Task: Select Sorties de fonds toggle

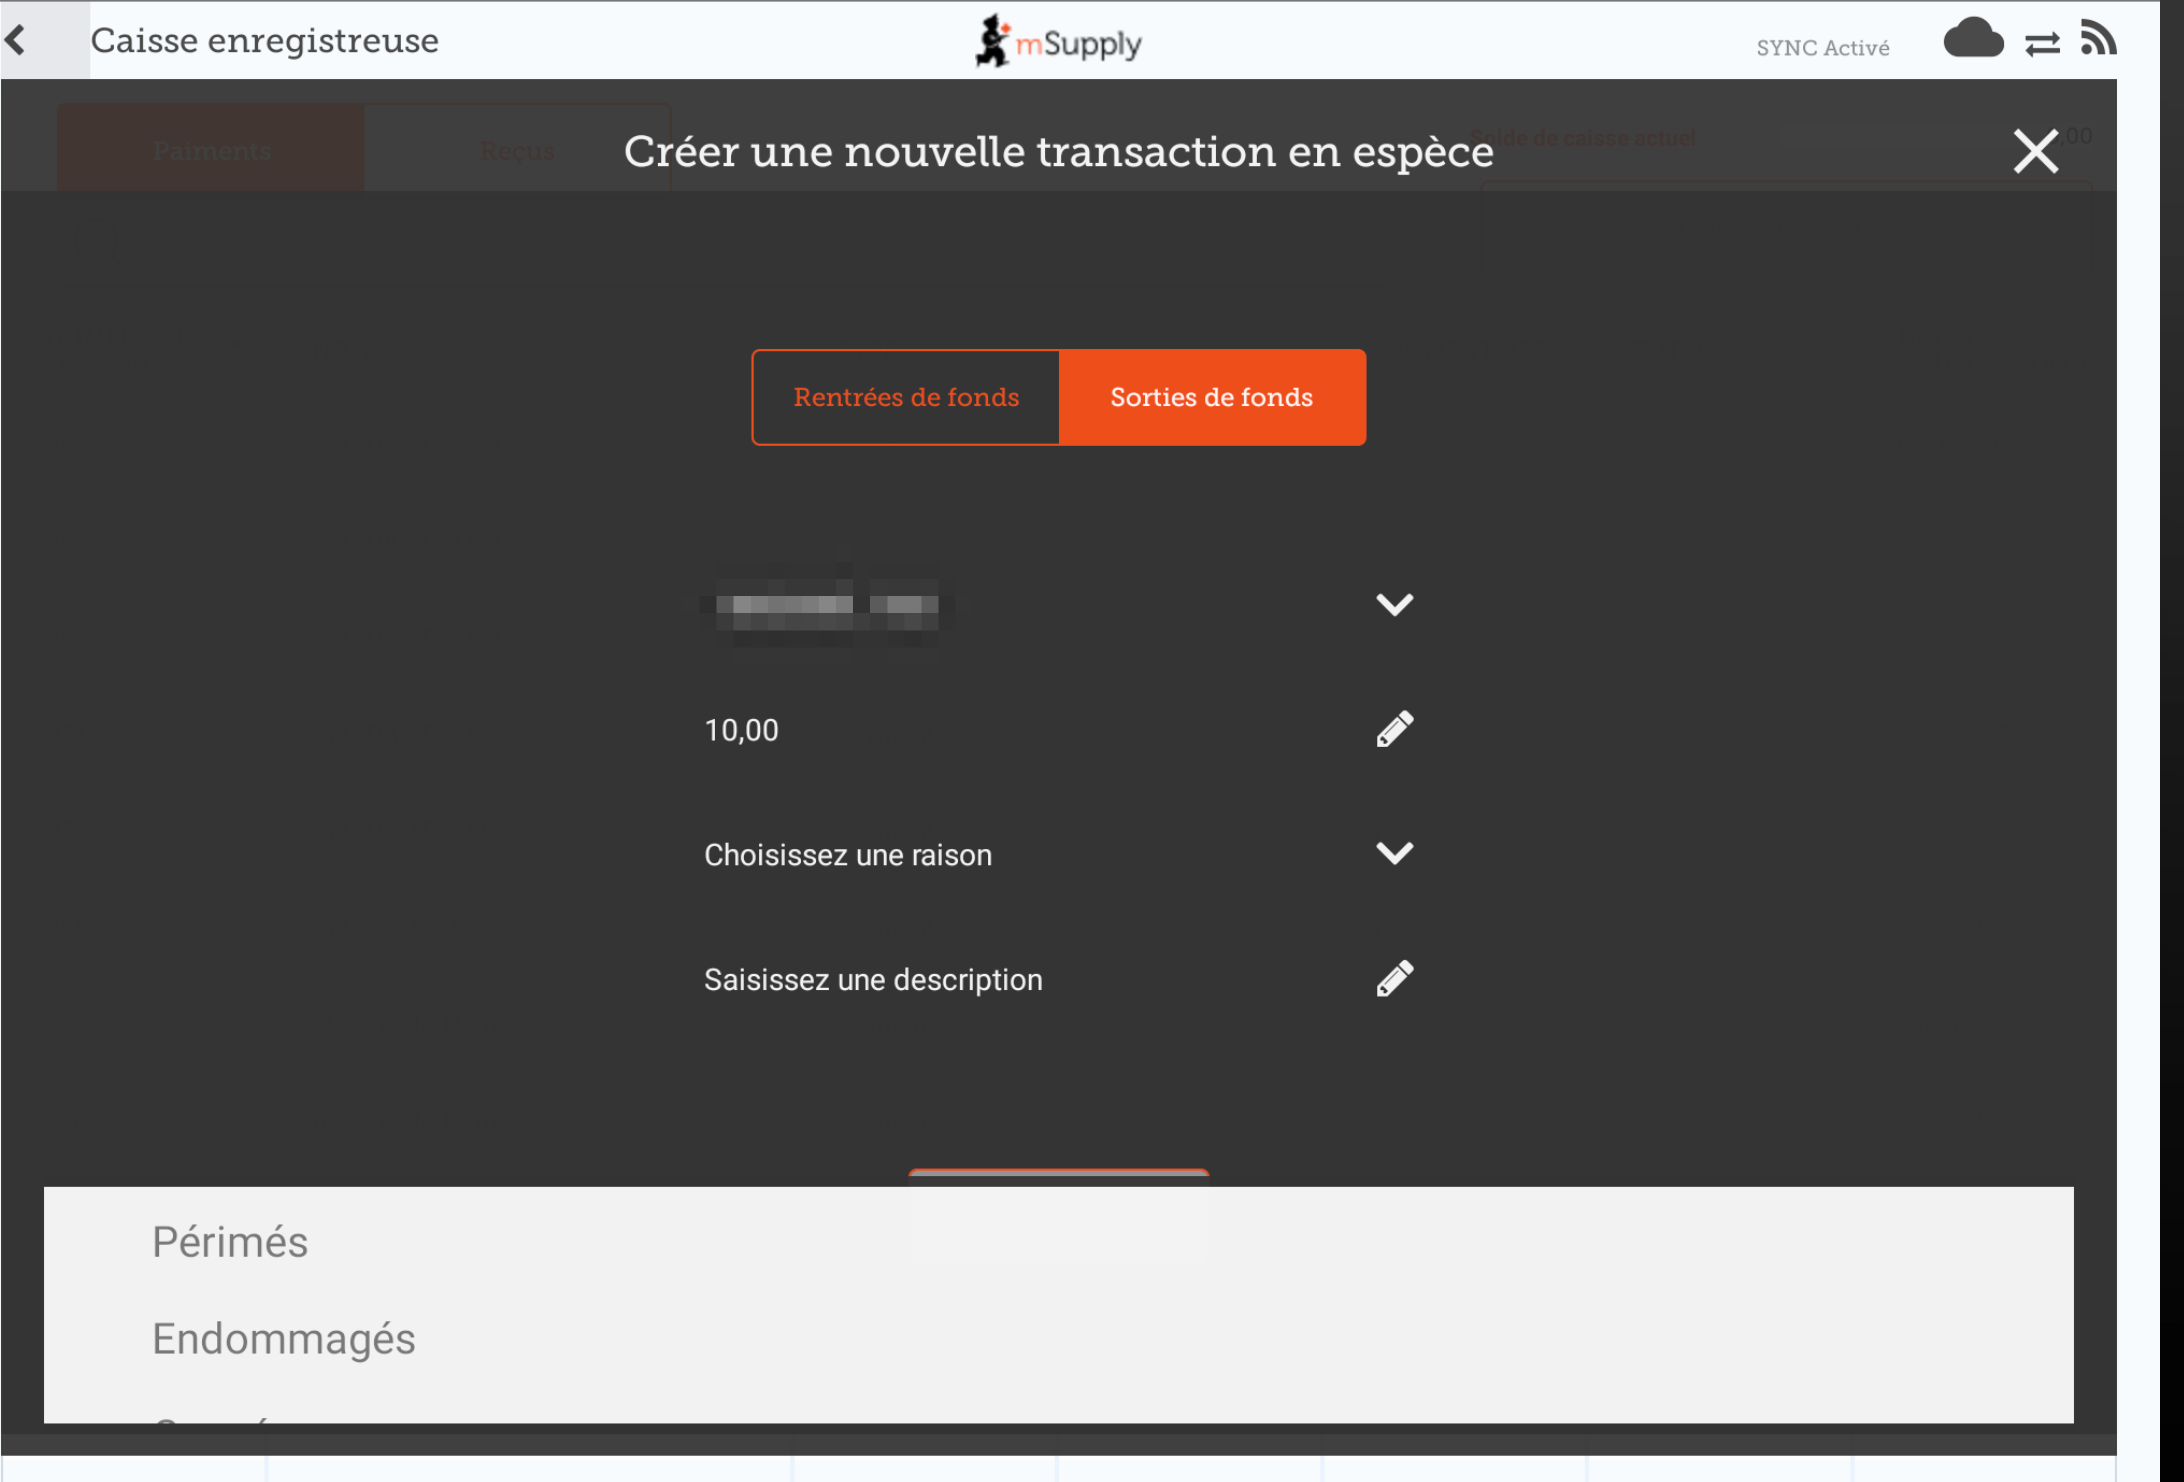Action: 1212,397
